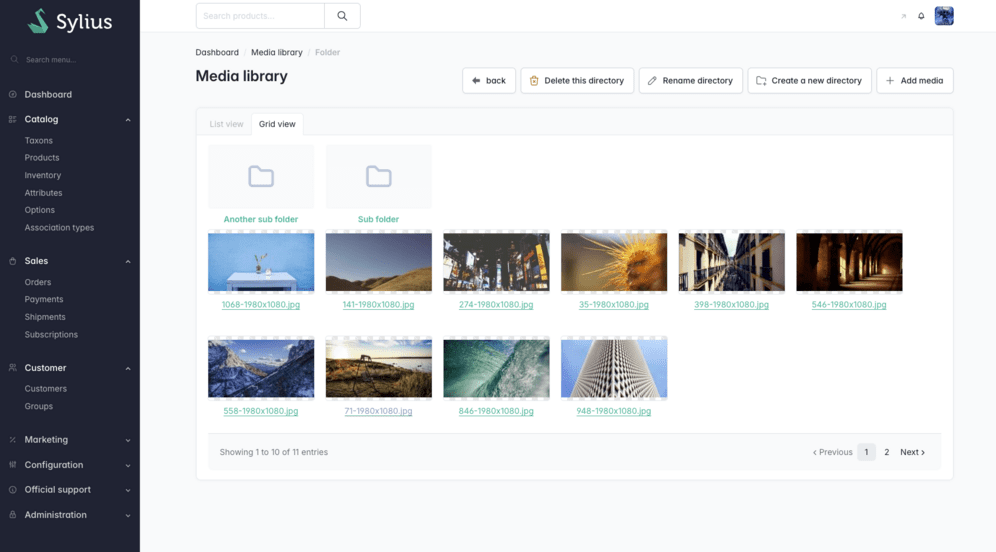Open 71-1980x1080.jpg file link
The image size is (996, 552).
379,411
